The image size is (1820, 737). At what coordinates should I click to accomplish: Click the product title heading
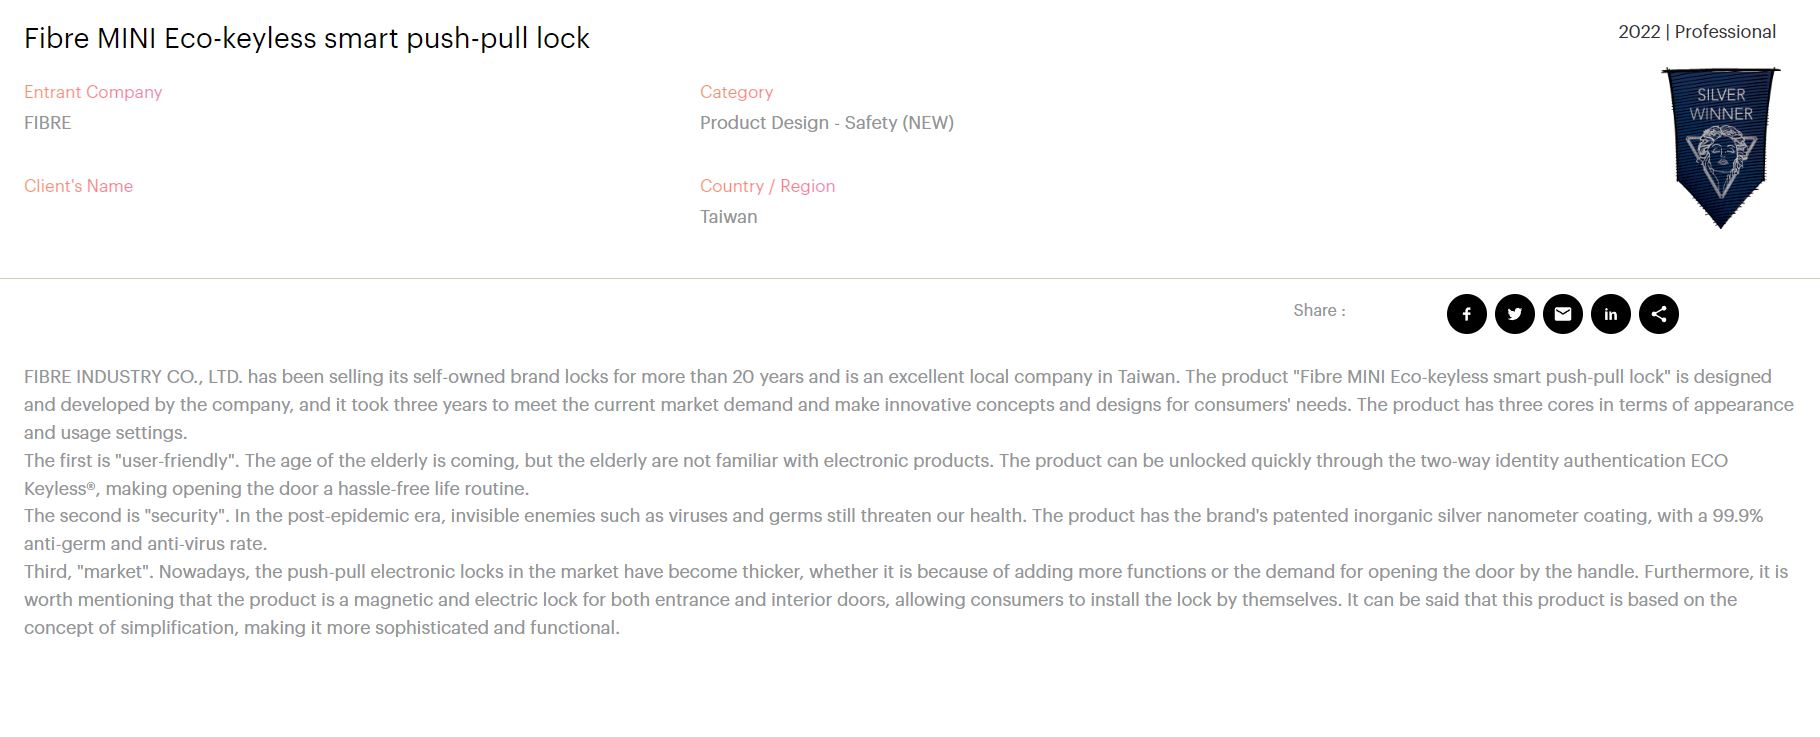307,38
